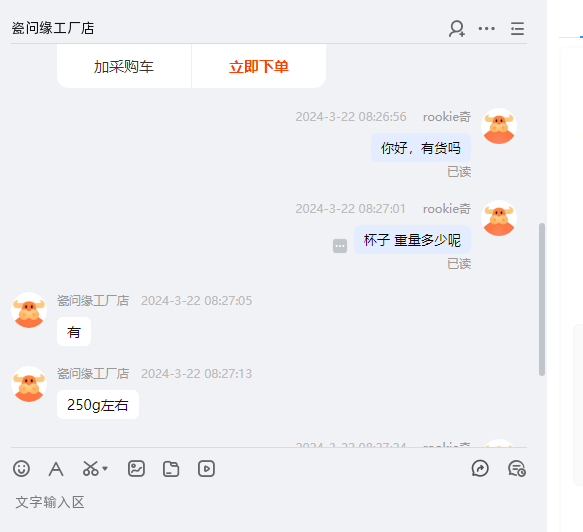Click the chat vertical scrollbar thumb
The height and width of the screenshot is (532, 583).
pos(542,299)
